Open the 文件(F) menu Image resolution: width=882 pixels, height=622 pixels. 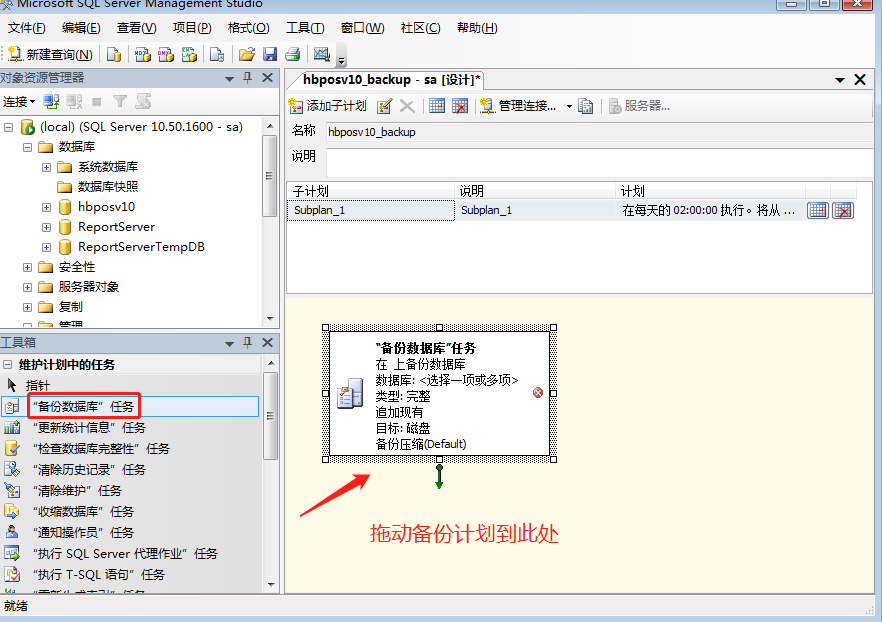click(26, 28)
